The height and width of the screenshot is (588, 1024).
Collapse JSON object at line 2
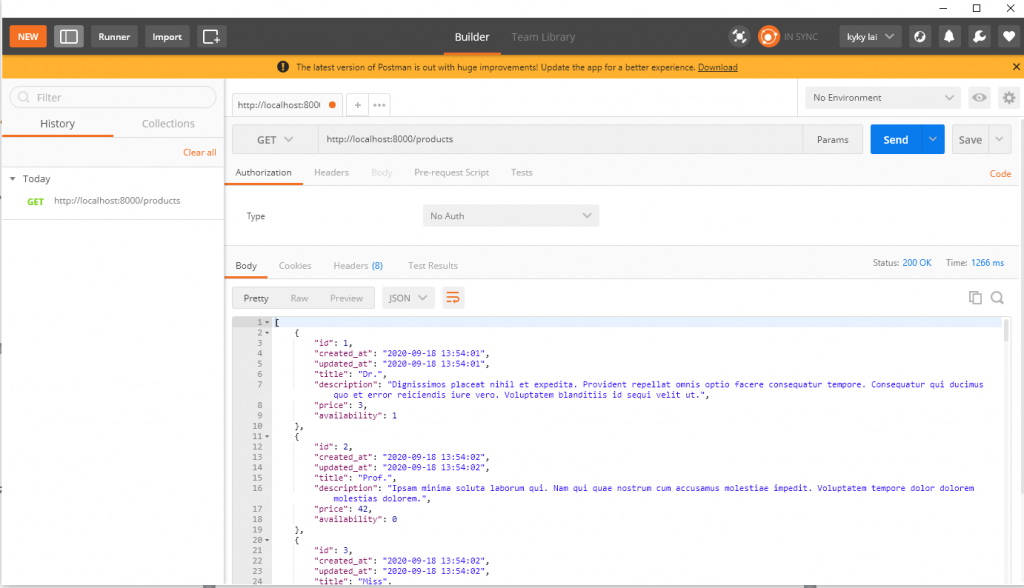(x=267, y=333)
